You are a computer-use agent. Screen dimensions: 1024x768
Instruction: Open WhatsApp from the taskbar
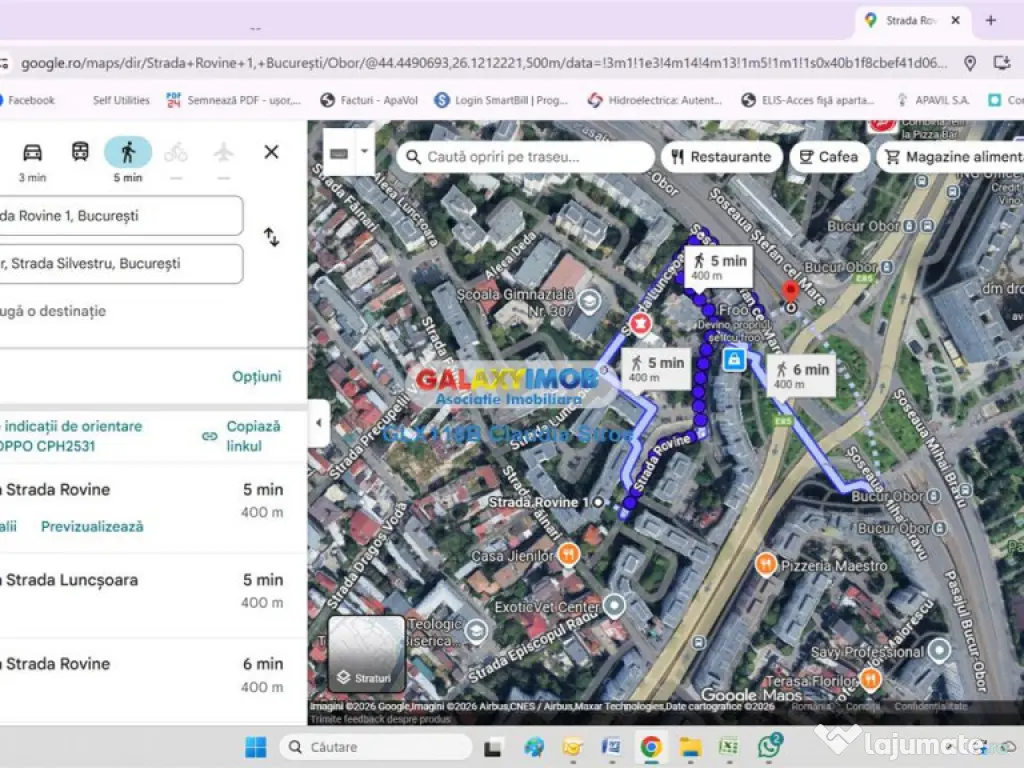pos(769,746)
